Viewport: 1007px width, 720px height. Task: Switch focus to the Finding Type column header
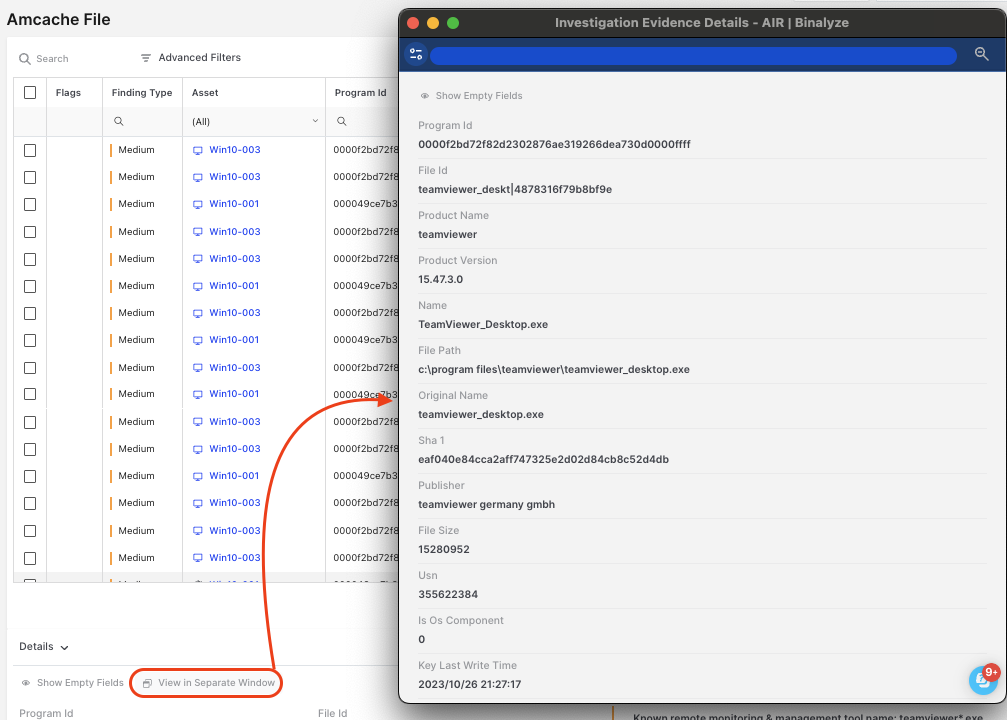click(143, 91)
